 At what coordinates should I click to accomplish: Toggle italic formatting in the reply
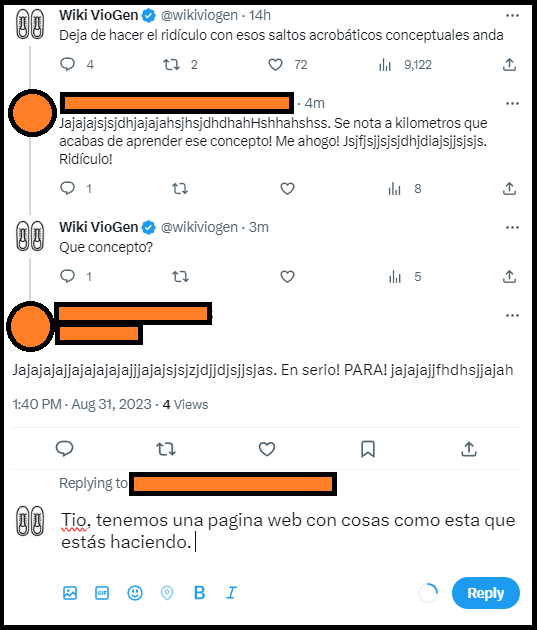click(x=231, y=593)
